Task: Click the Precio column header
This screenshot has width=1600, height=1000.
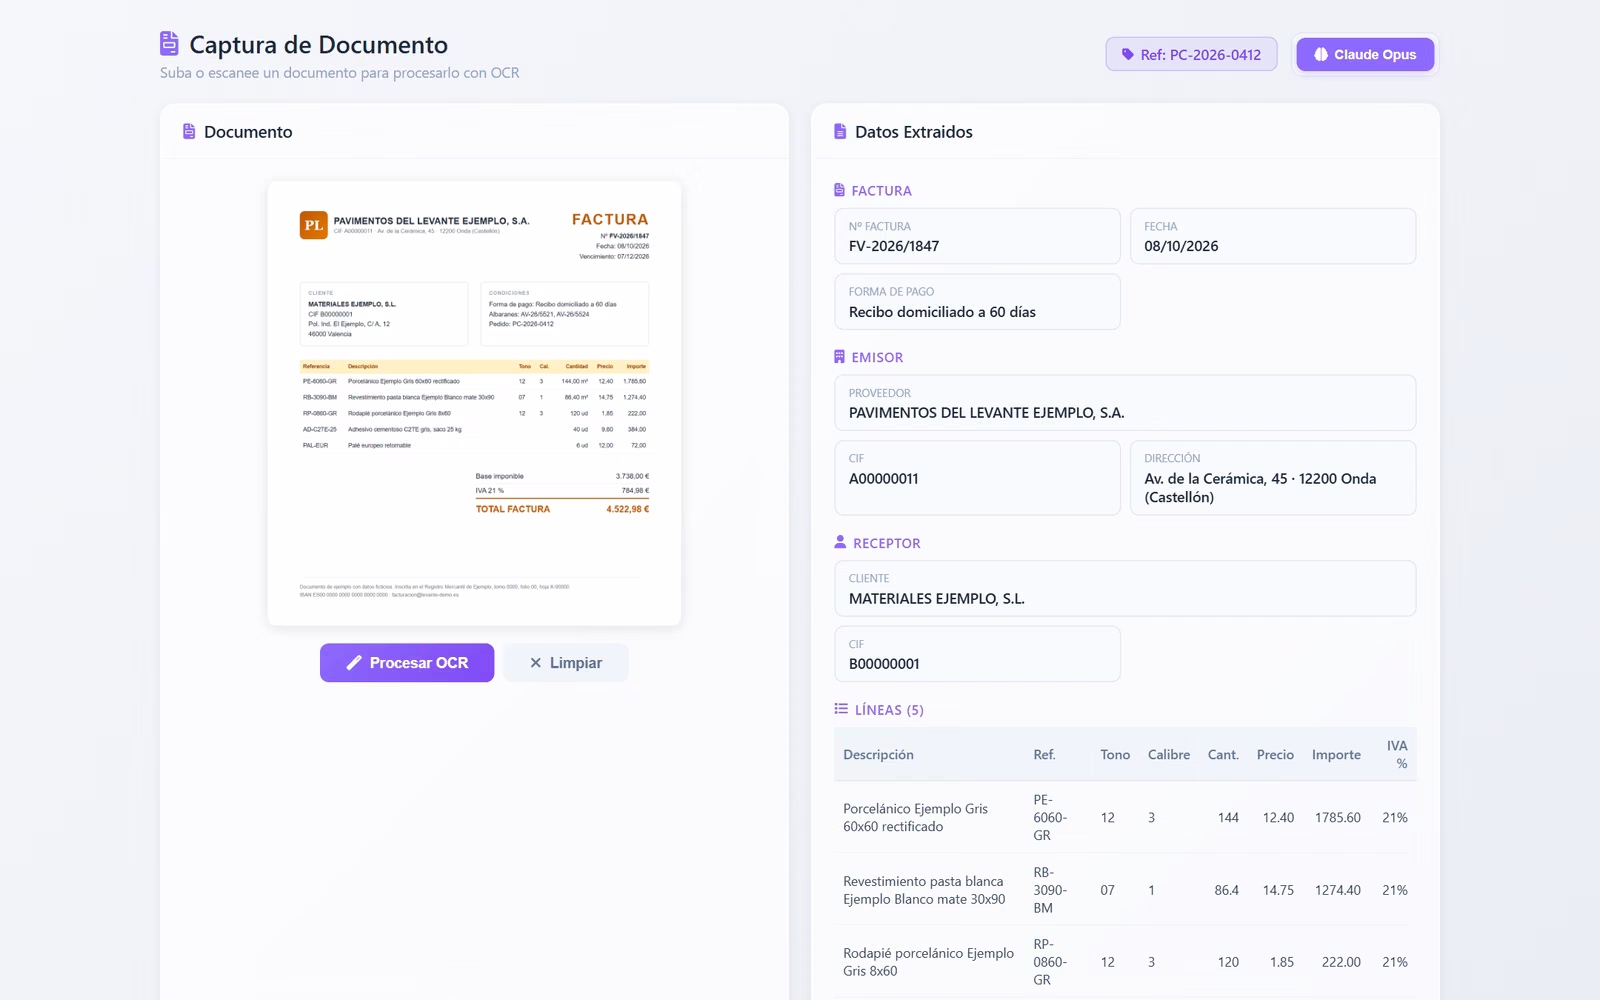Action: [x=1275, y=755]
